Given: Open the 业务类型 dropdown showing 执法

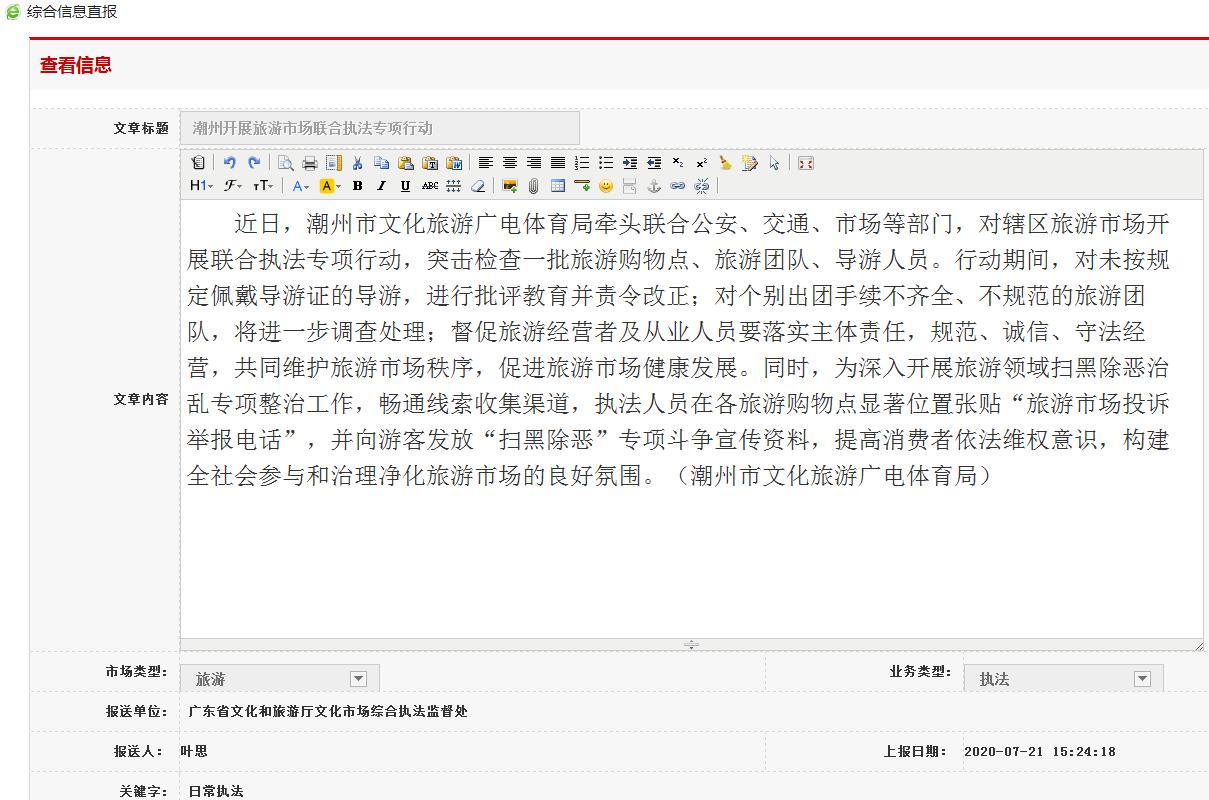Looking at the screenshot, I should (1142, 679).
